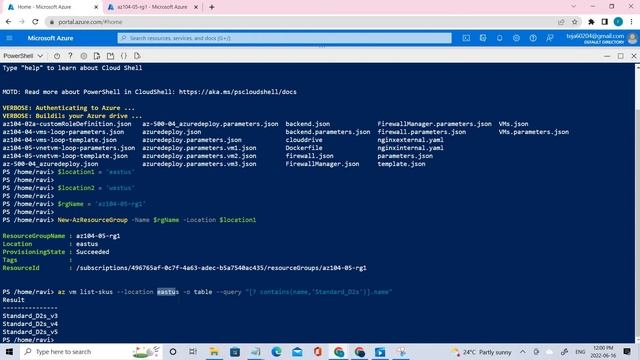Viewport: 640px width, 360px height.
Task: Click the Standard_D2s_v5 result row
Action: tap(30, 332)
